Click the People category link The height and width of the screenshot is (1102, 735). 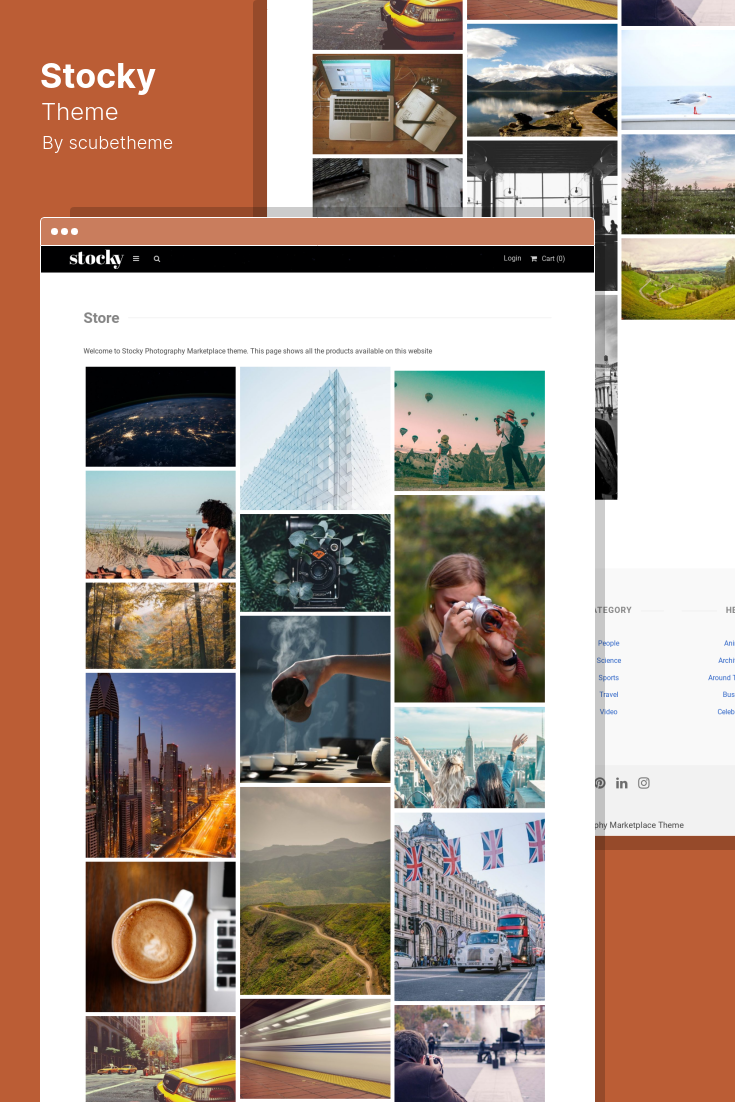[609, 643]
